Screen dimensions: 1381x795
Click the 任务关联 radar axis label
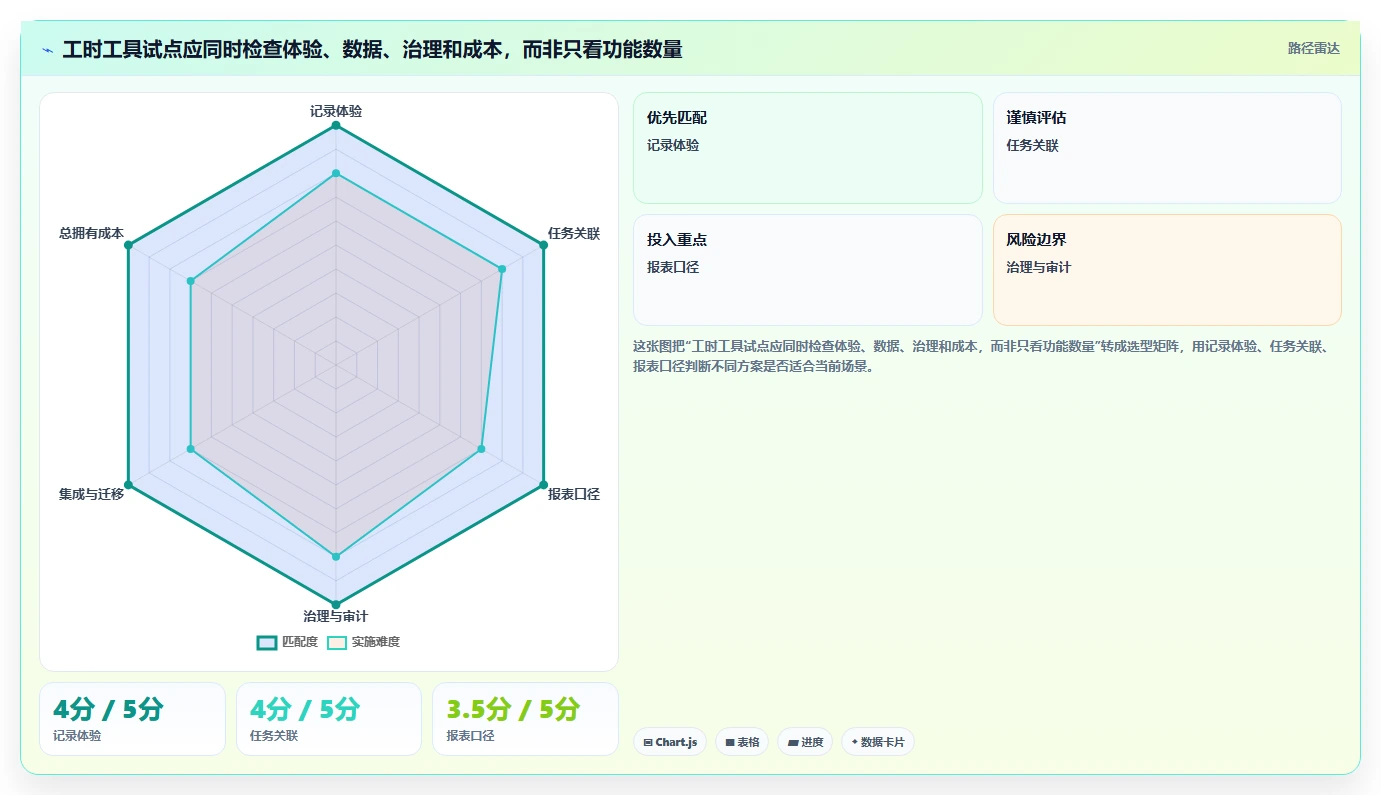tap(574, 233)
